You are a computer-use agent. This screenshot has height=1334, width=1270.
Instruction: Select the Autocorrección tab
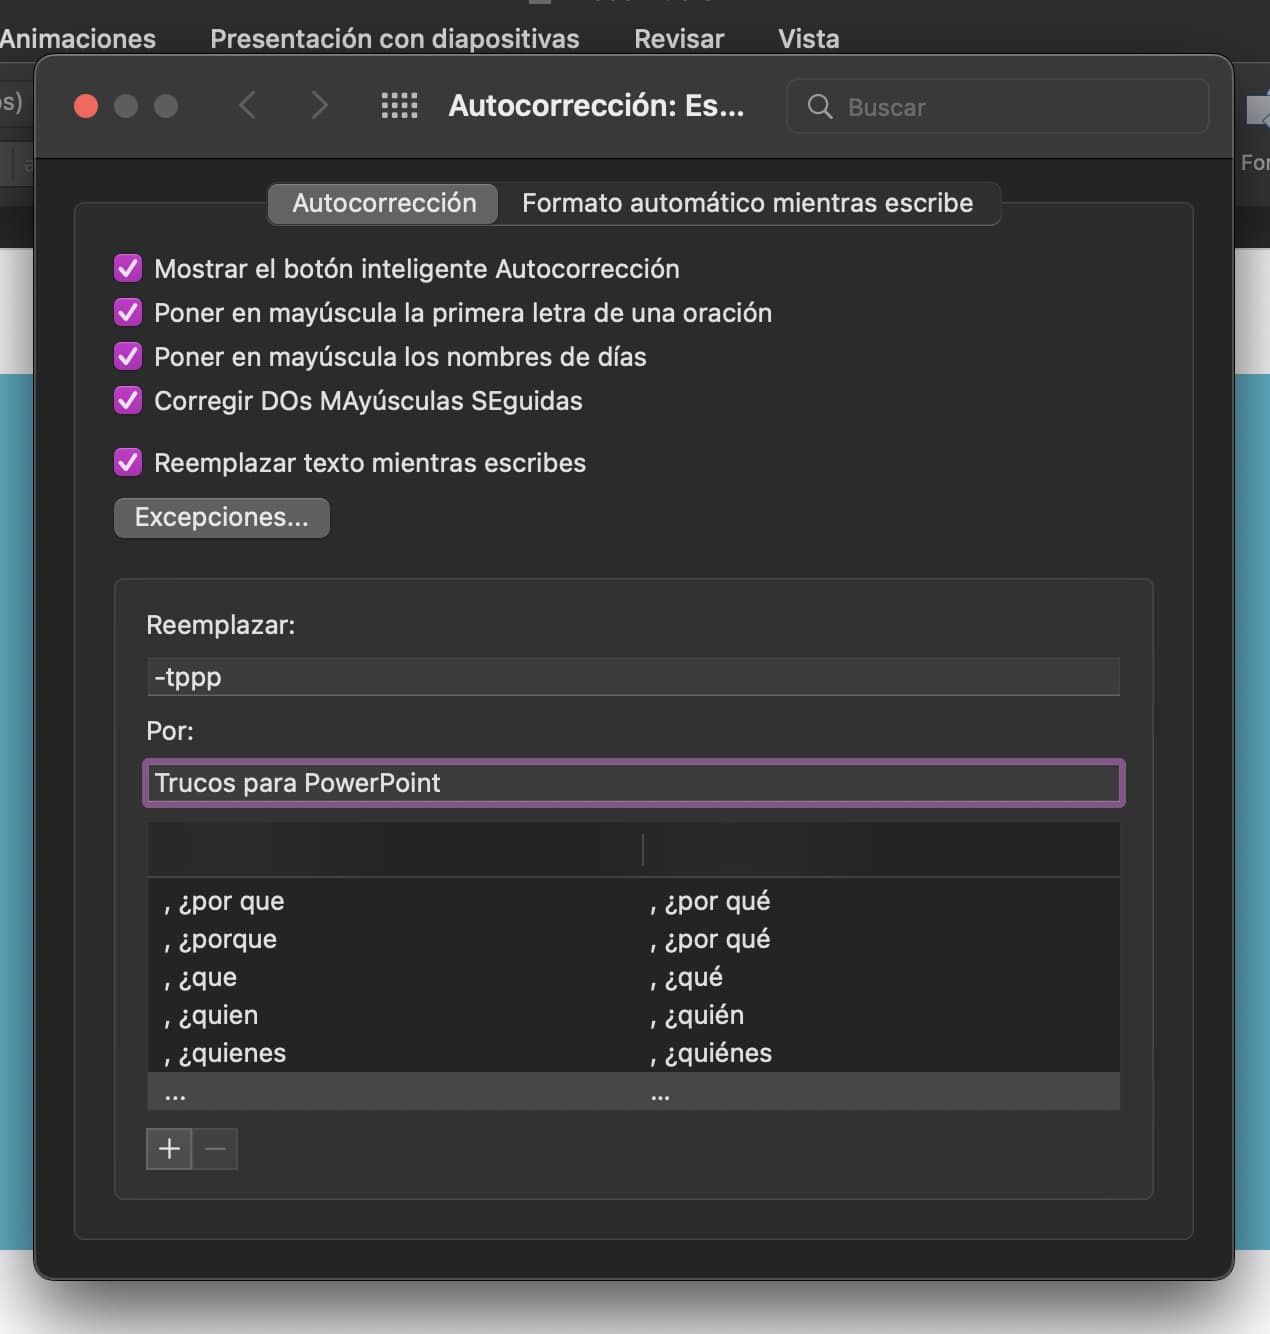tap(384, 203)
